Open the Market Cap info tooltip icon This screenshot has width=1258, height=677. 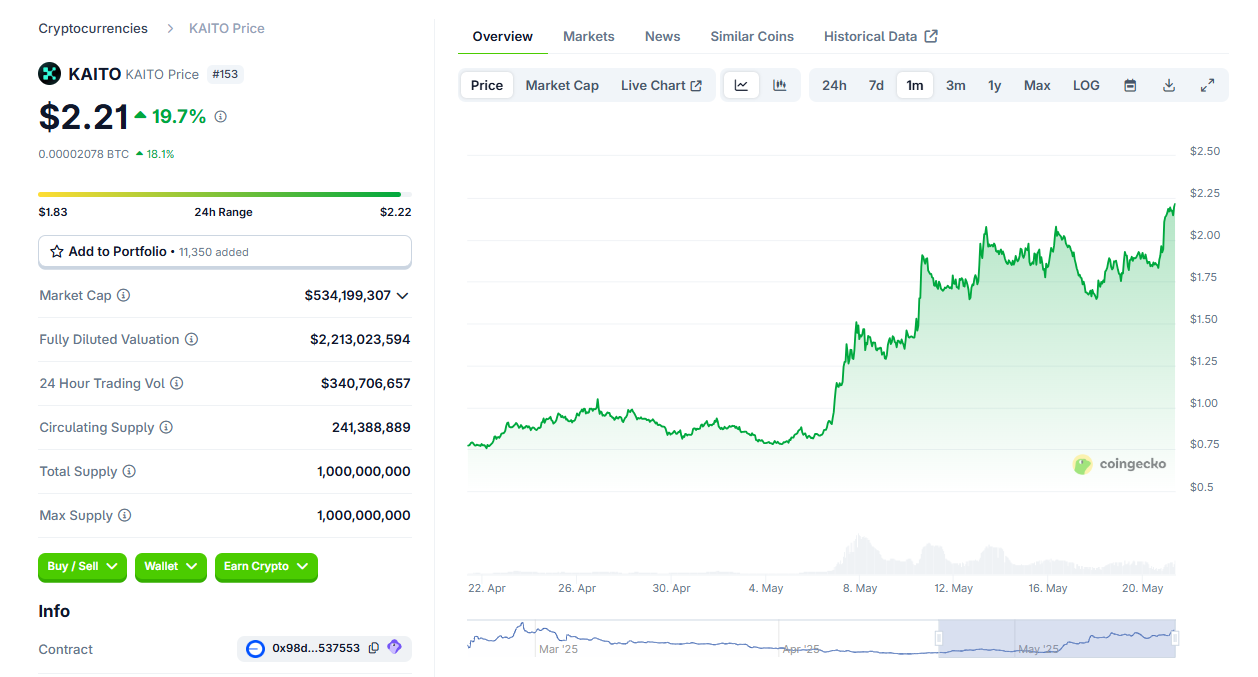pyautogui.click(x=124, y=296)
